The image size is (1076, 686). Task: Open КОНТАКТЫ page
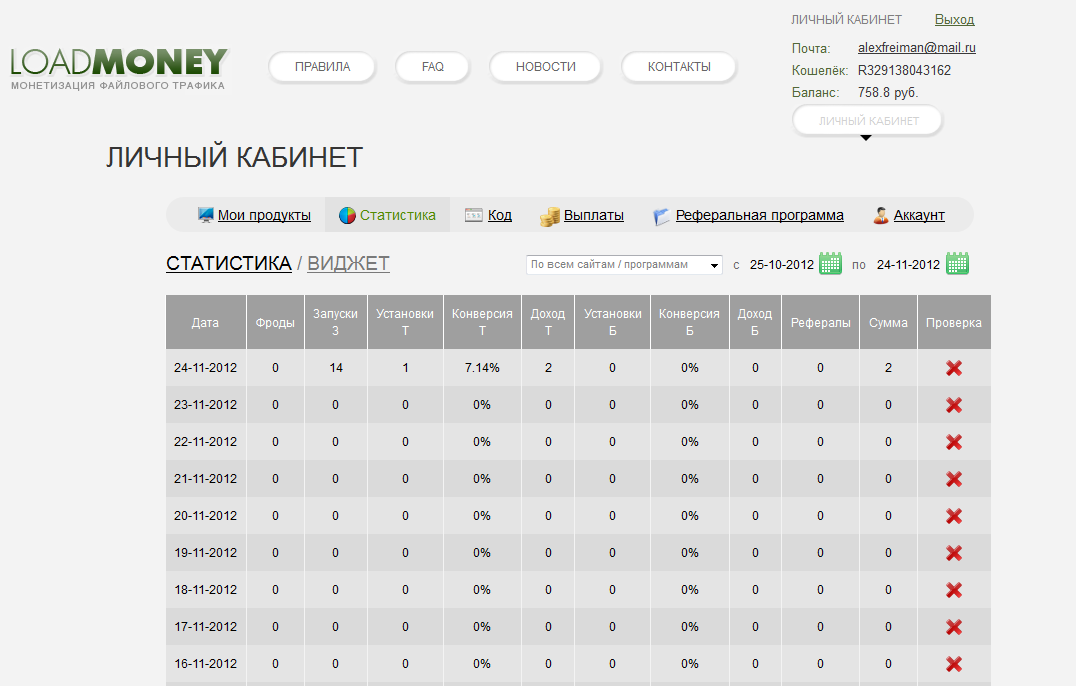pos(679,67)
